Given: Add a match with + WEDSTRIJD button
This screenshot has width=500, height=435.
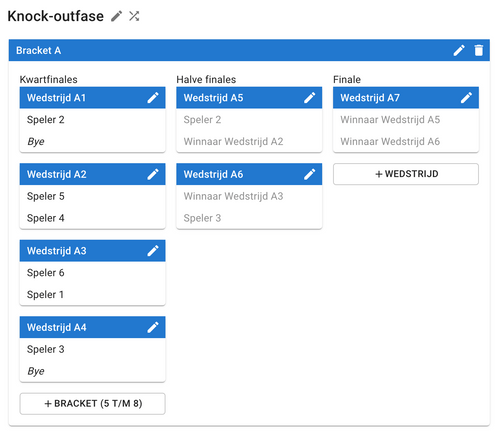Looking at the screenshot, I should (x=406, y=174).
